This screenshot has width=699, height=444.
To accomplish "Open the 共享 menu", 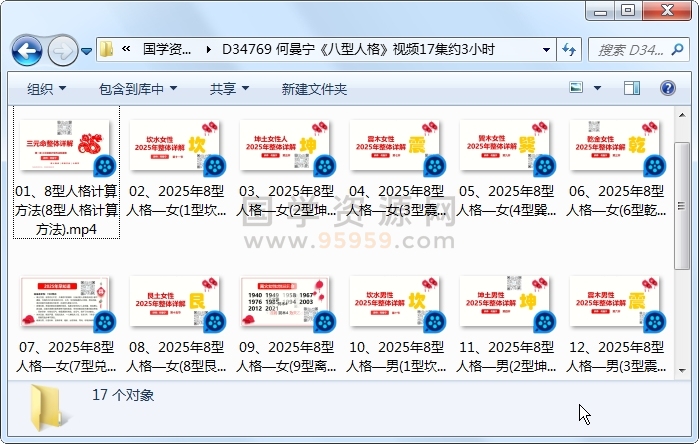I will tap(229, 89).
